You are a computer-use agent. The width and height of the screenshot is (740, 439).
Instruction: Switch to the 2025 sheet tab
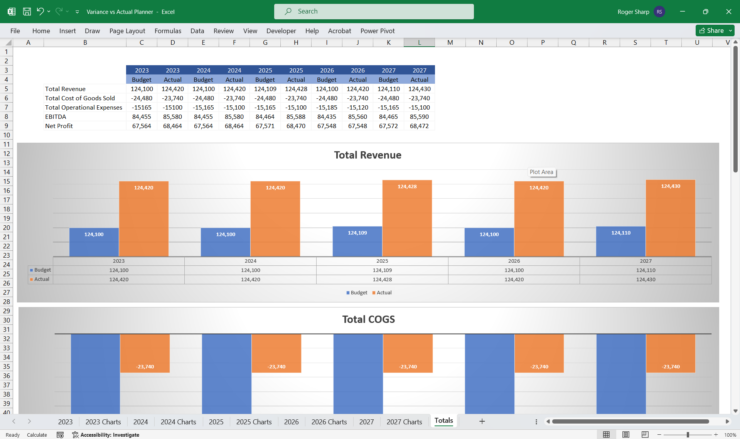[x=216, y=422]
